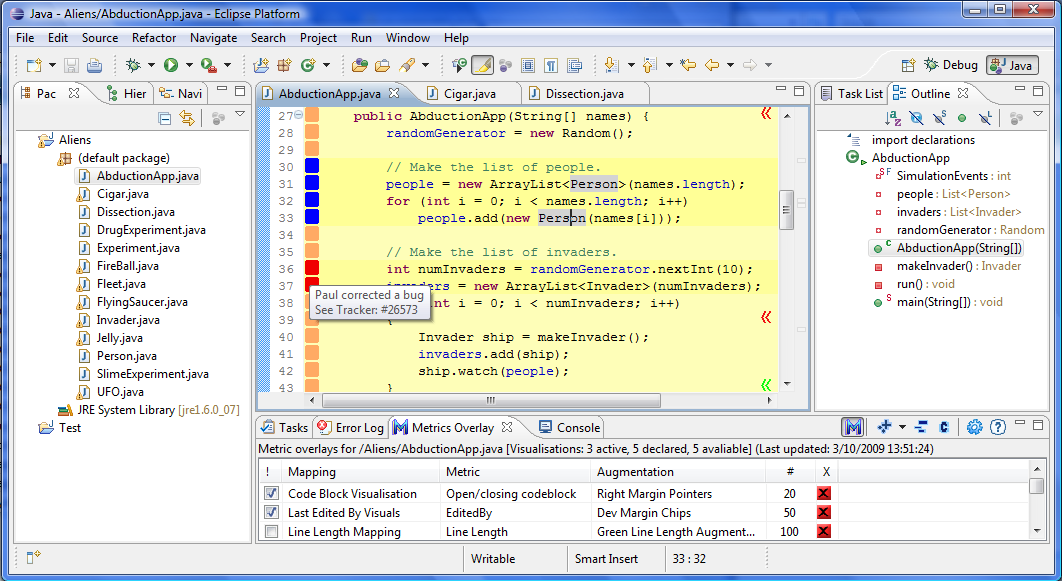Select FlyingSaucer.java in Package Explorer

click(142, 302)
